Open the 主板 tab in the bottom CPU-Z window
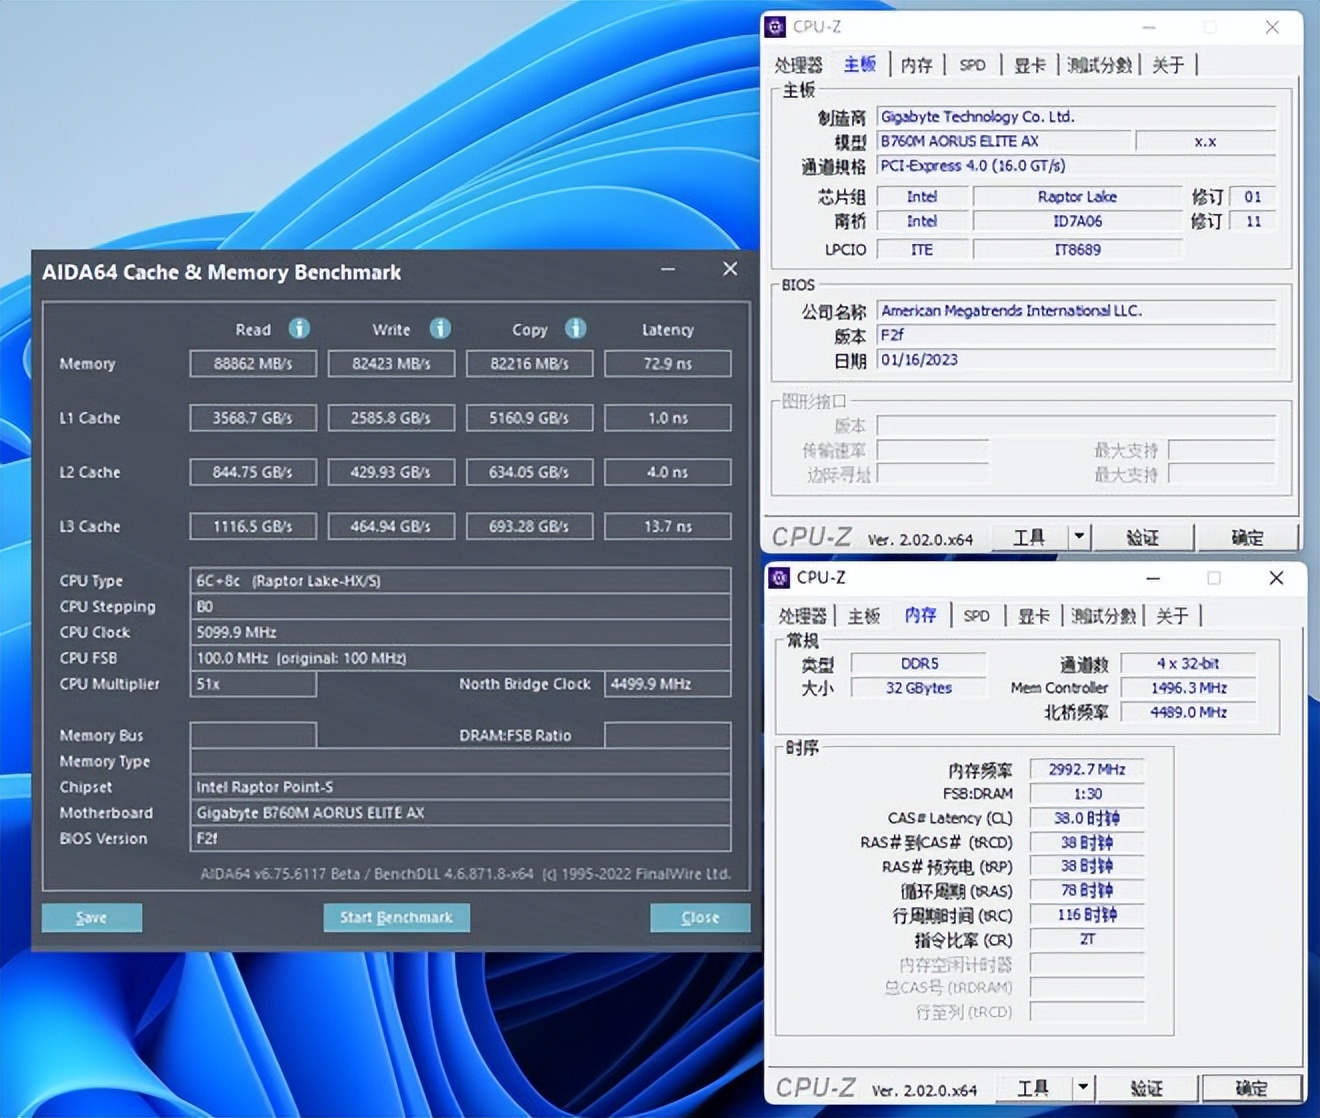 (862, 616)
